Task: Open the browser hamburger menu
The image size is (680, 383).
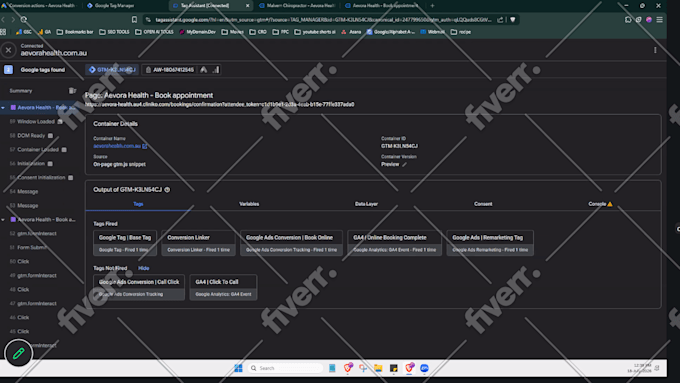Action: tap(659, 20)
